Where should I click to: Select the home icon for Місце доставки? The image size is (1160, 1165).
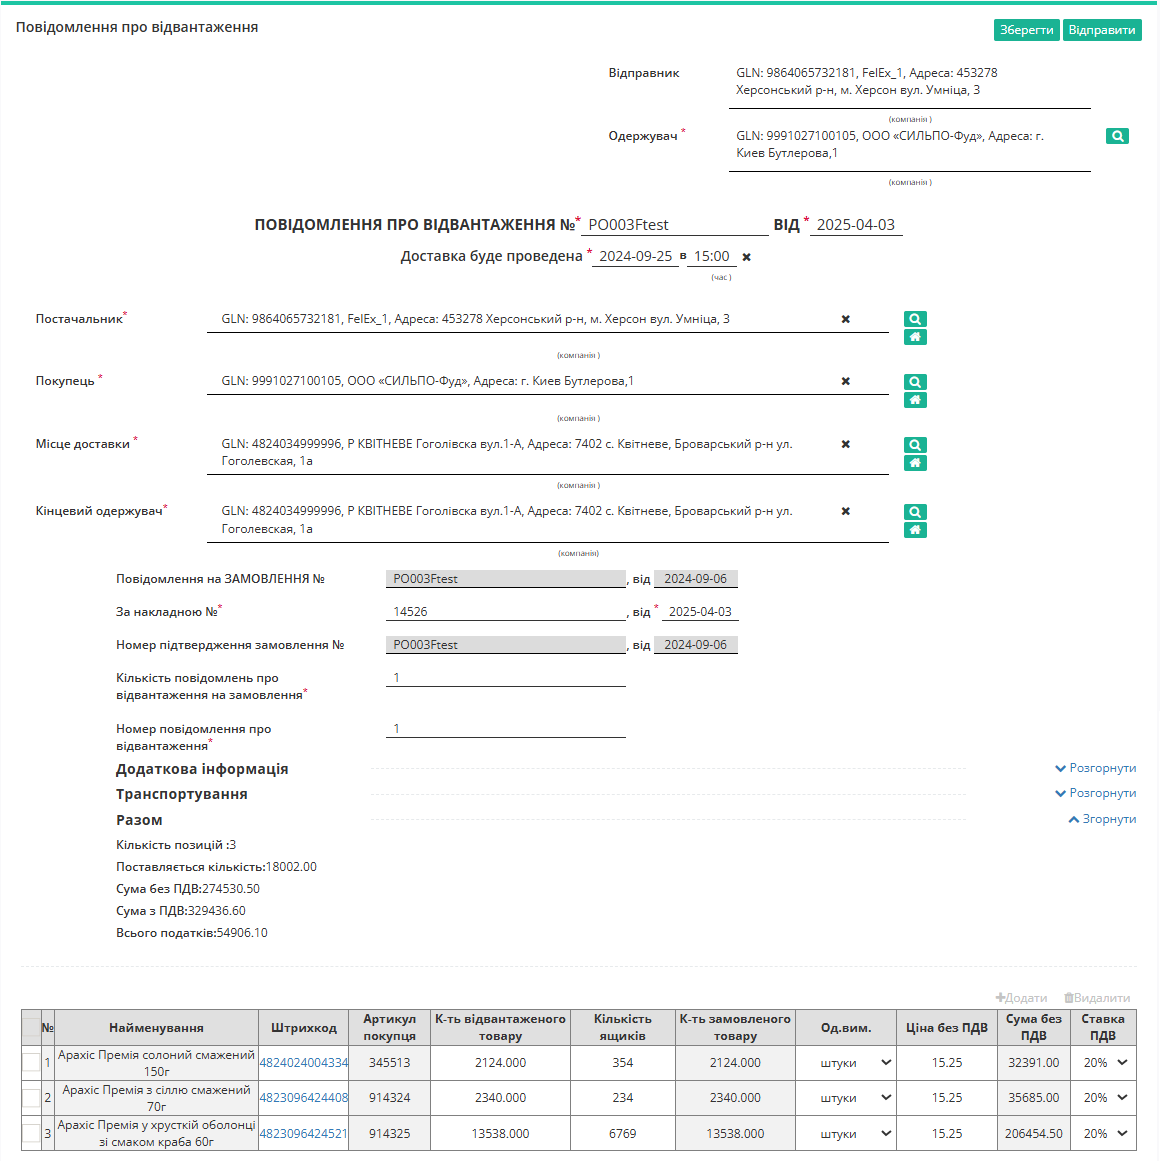914,463
